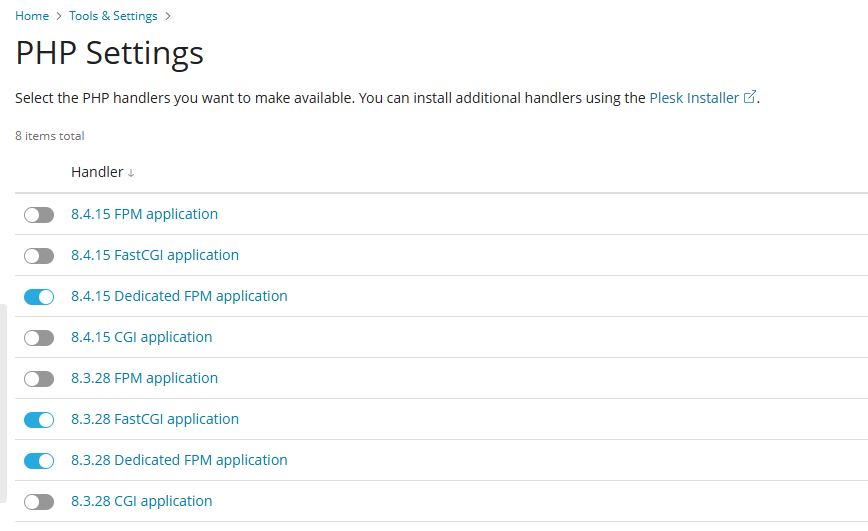Sort the list by Handler column
Screen dimensions: 868x531
coord(98,172)
